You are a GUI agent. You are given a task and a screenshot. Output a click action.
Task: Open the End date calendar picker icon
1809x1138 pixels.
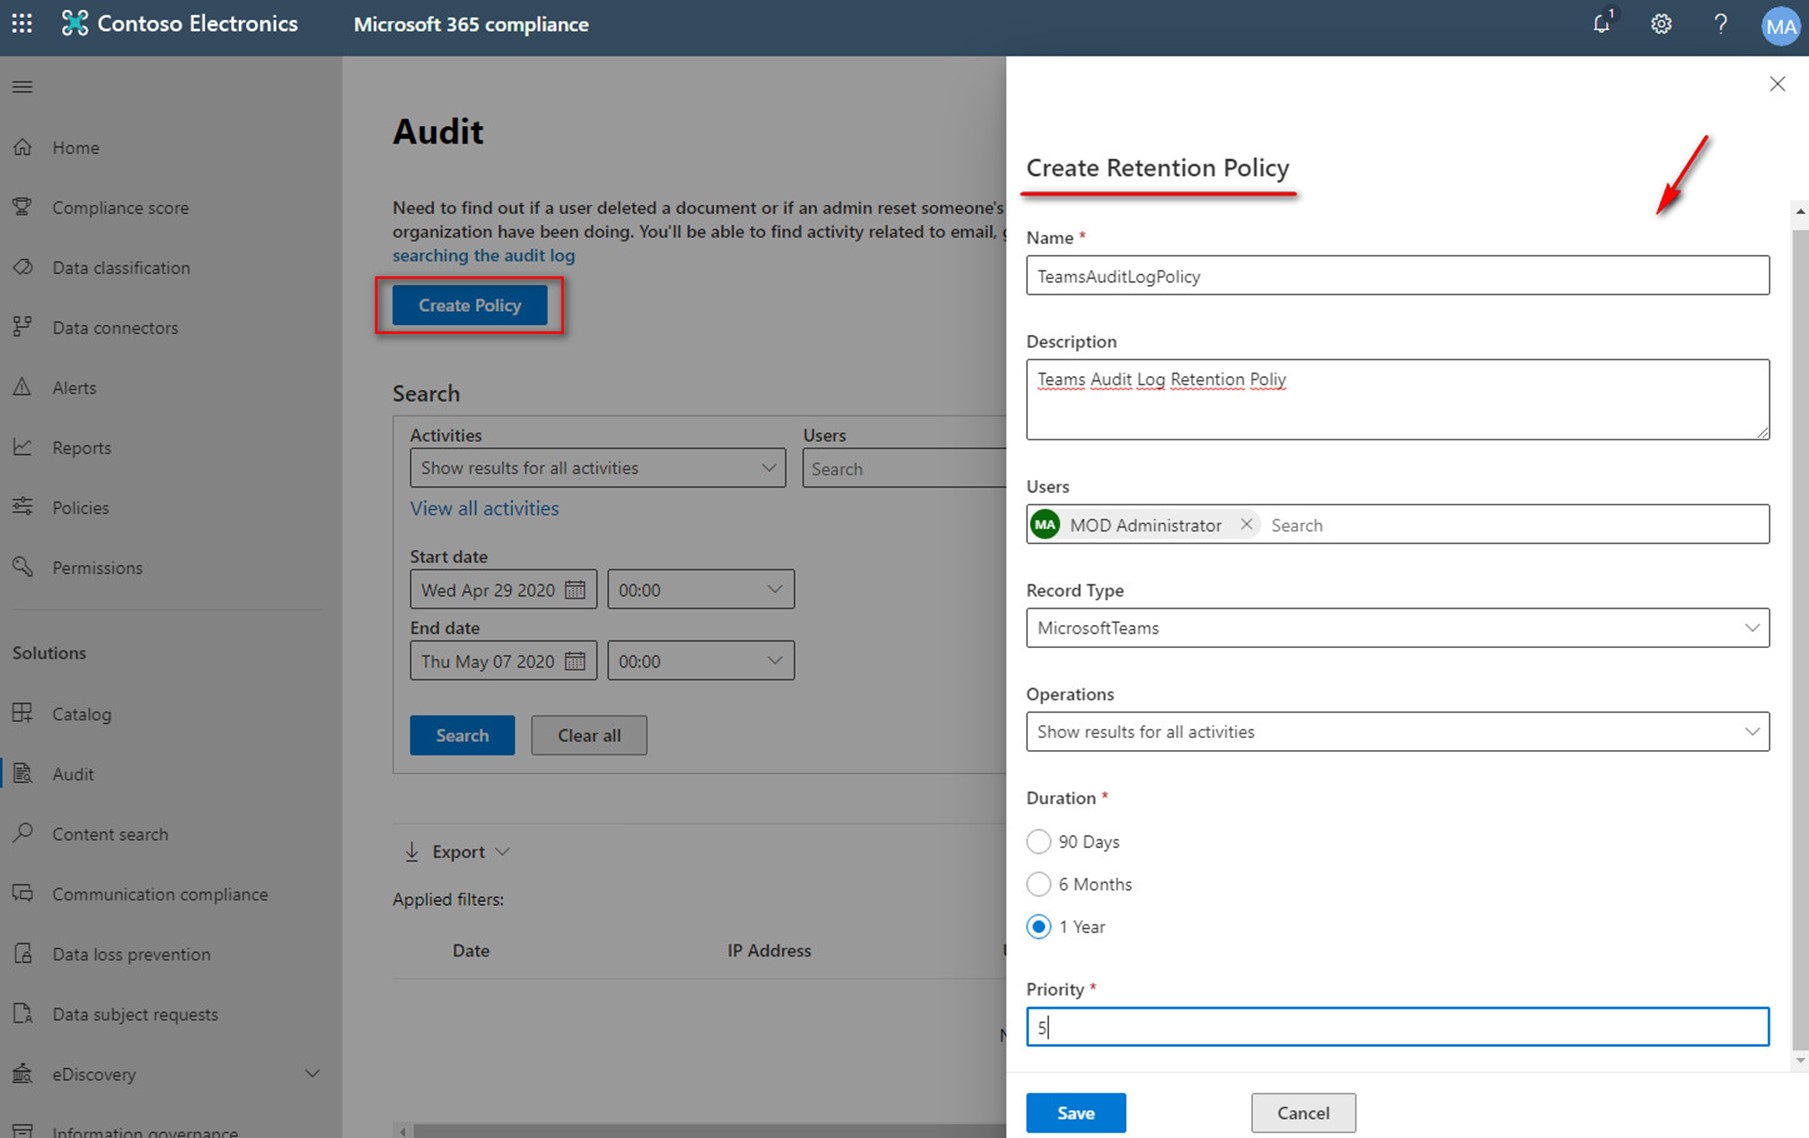click(575, 661)
